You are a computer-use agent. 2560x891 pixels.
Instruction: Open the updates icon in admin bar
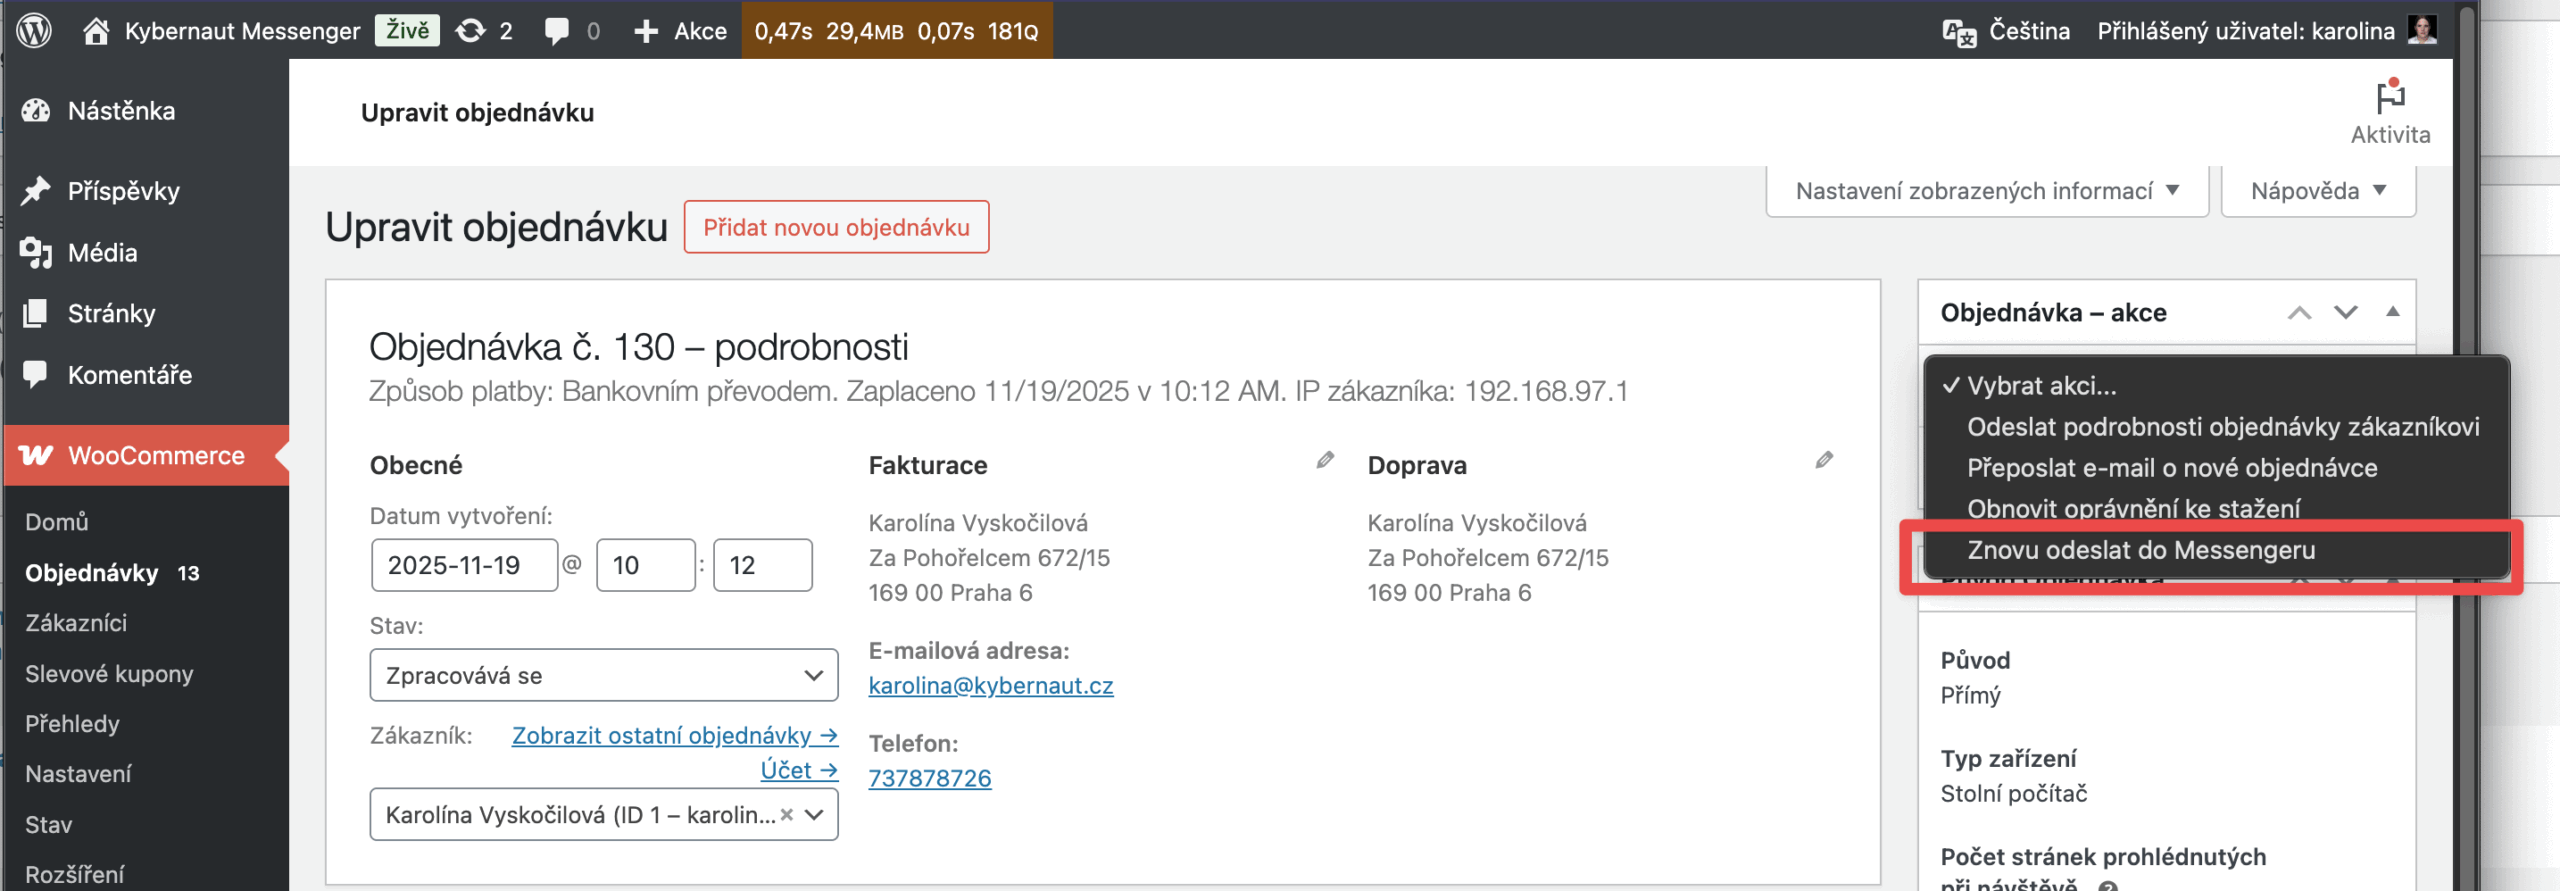click(470, 30)
